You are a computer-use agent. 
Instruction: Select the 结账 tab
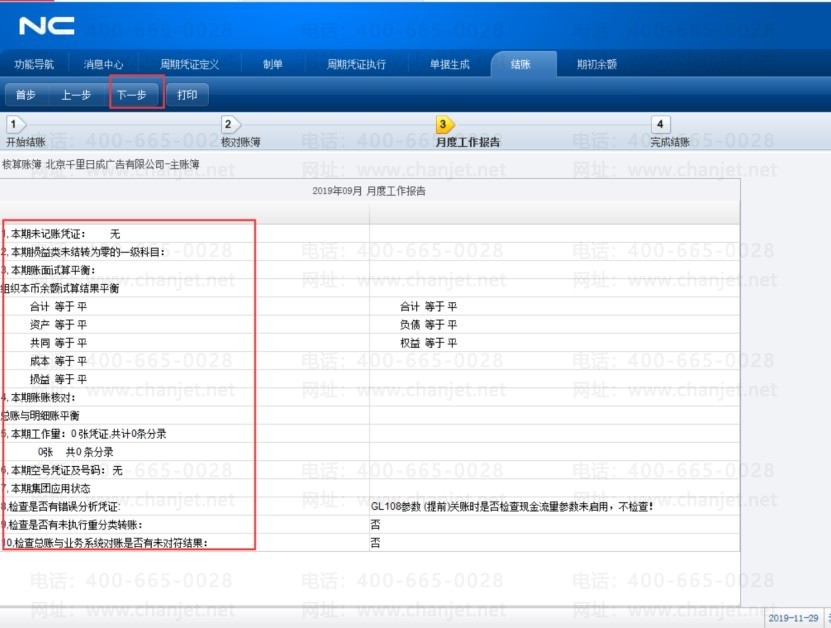pos(524,64)
